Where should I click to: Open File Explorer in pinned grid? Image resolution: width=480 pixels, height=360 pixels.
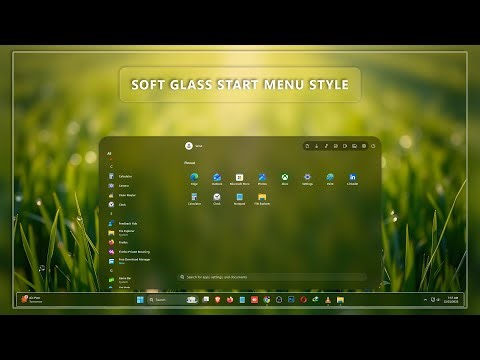pos(262,199)
